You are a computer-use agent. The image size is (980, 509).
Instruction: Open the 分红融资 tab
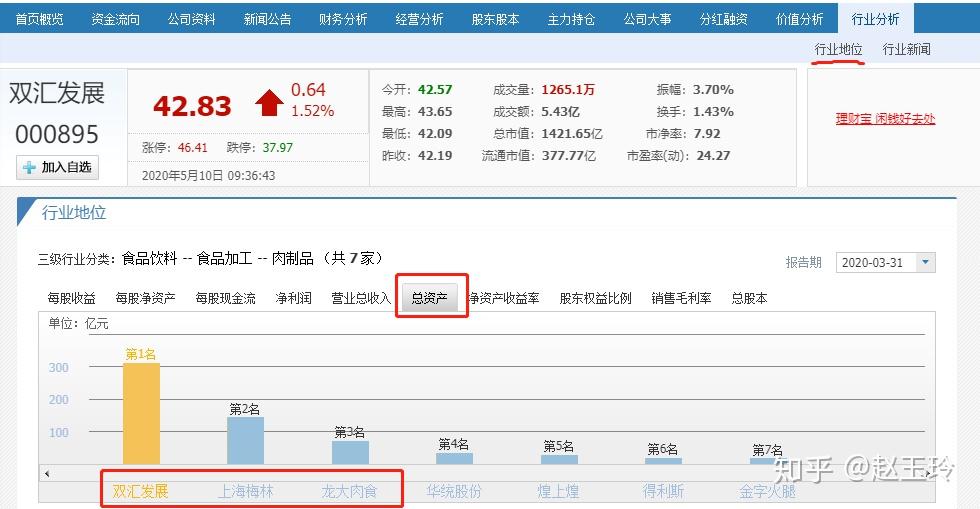(x=724, y=19)
